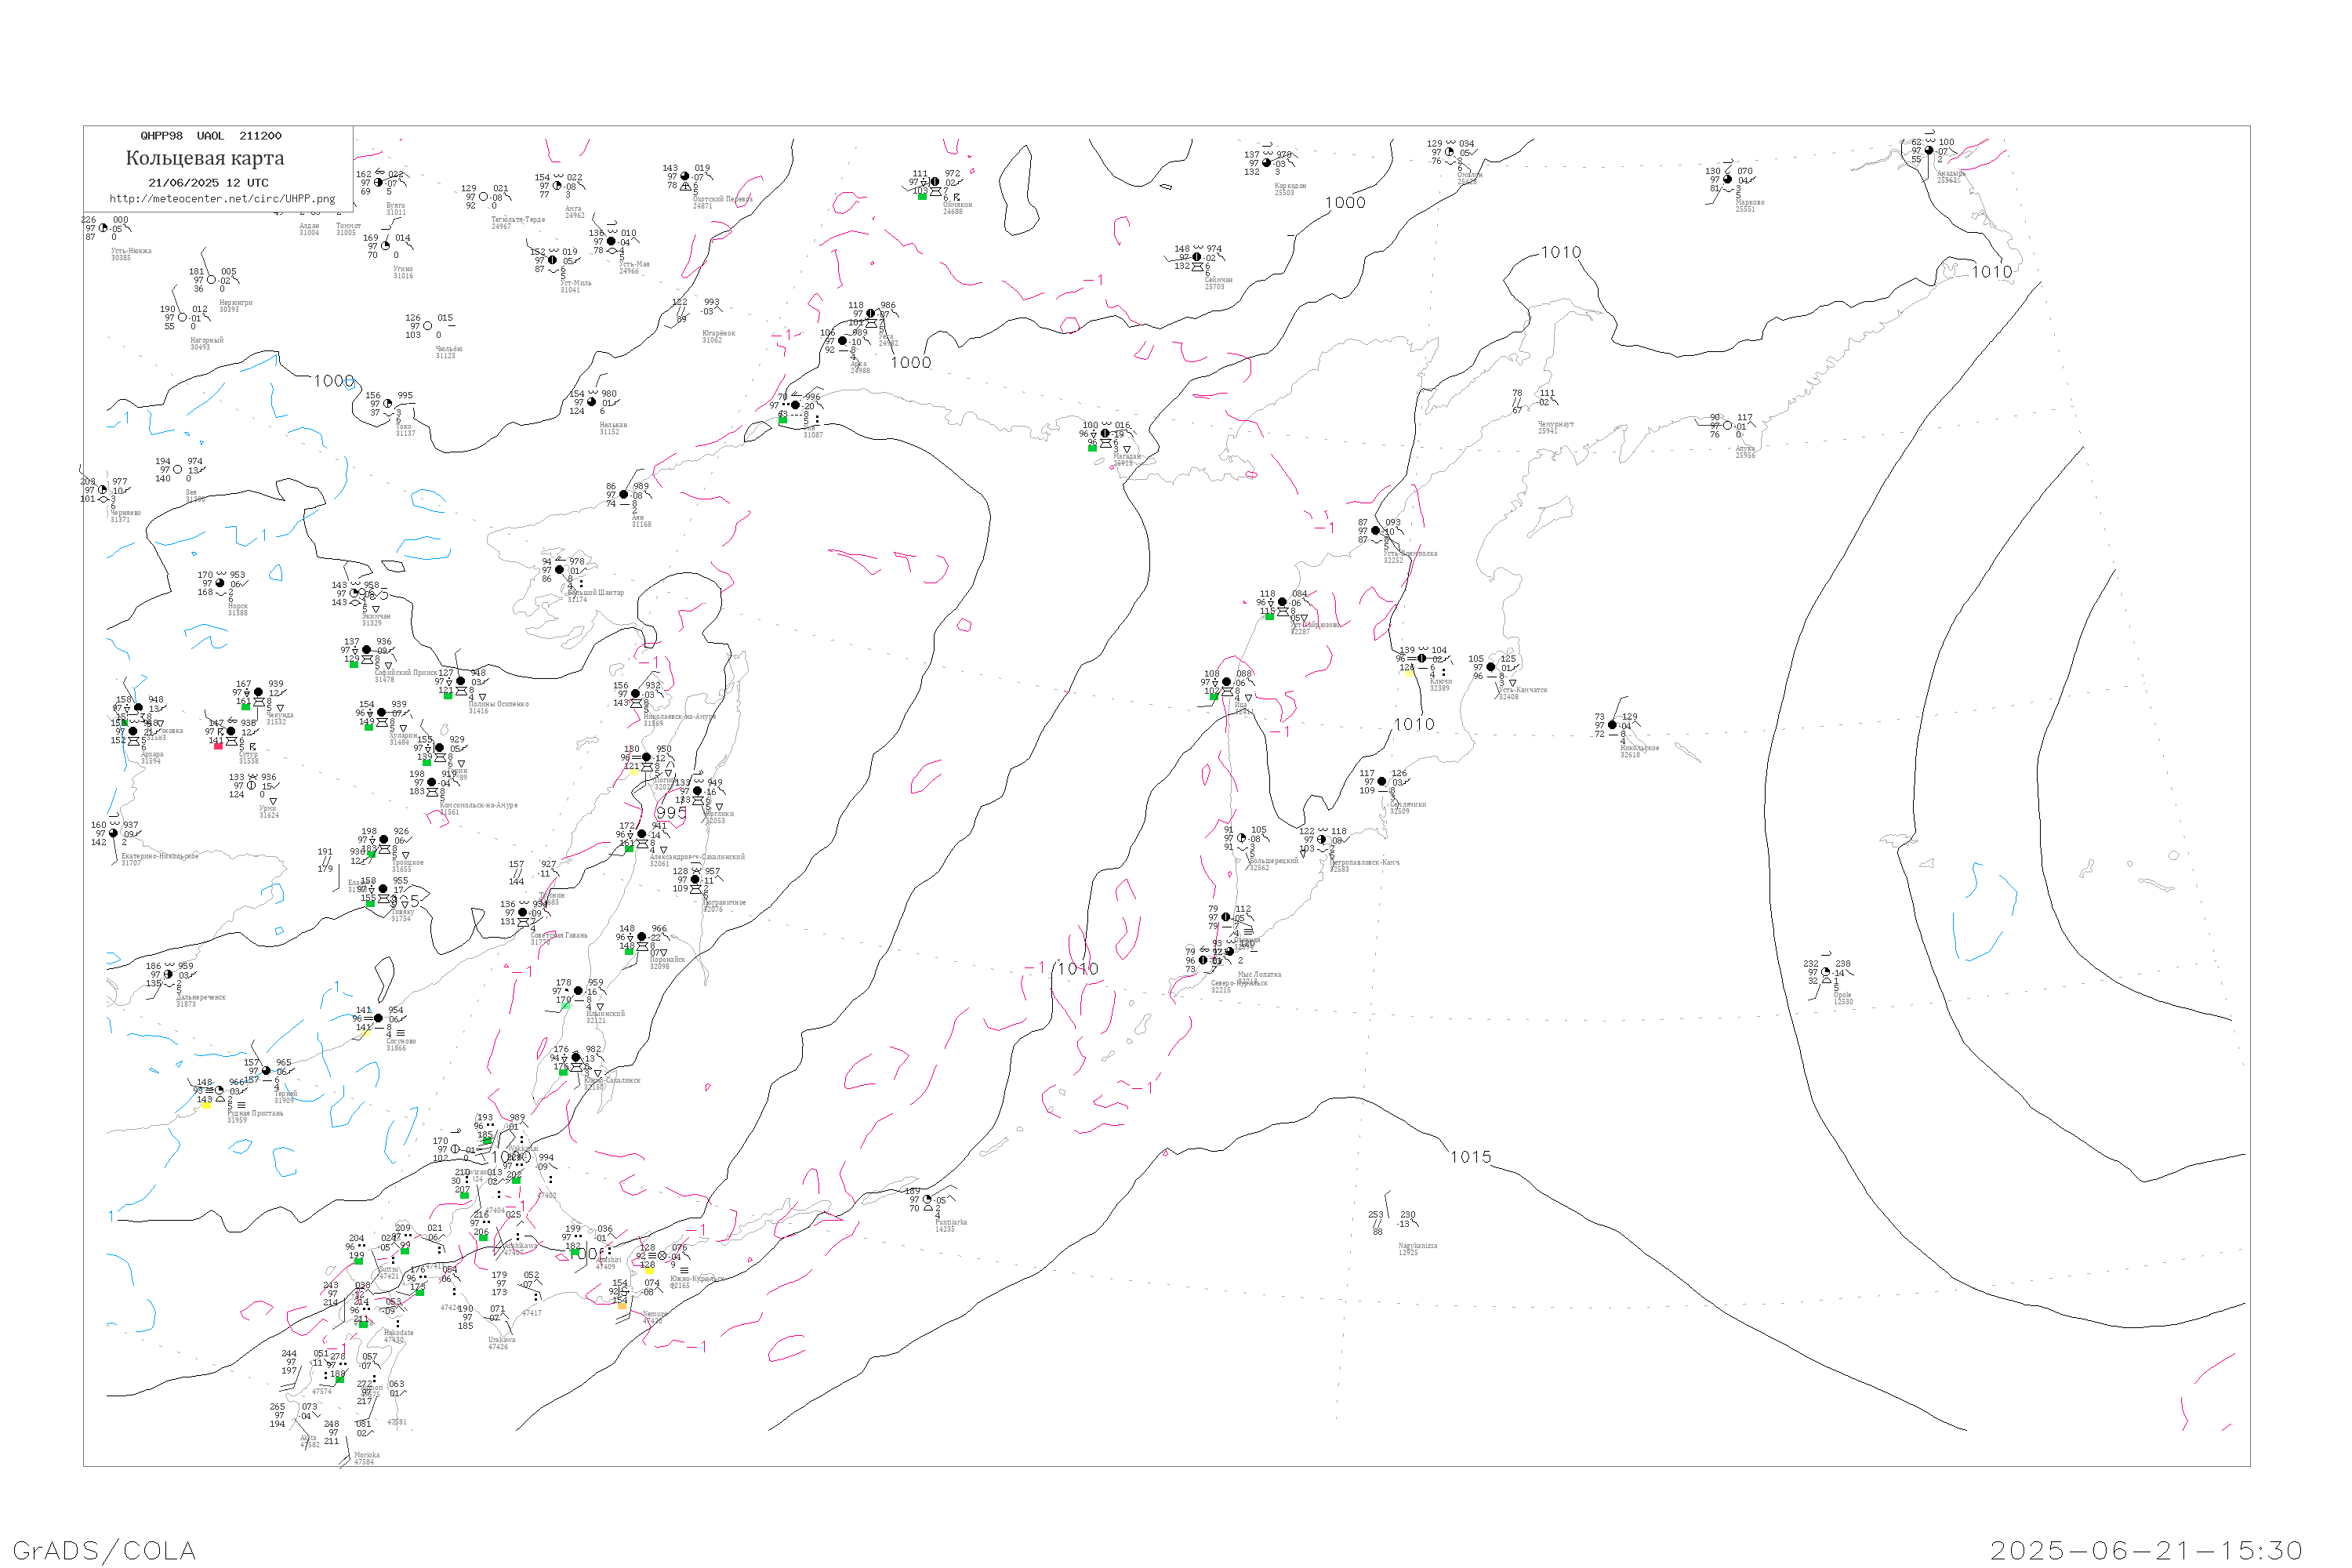Click the Большерецкий station half-filled circle
Screen dimensions: 2352x1568
tap(1242, 838)
